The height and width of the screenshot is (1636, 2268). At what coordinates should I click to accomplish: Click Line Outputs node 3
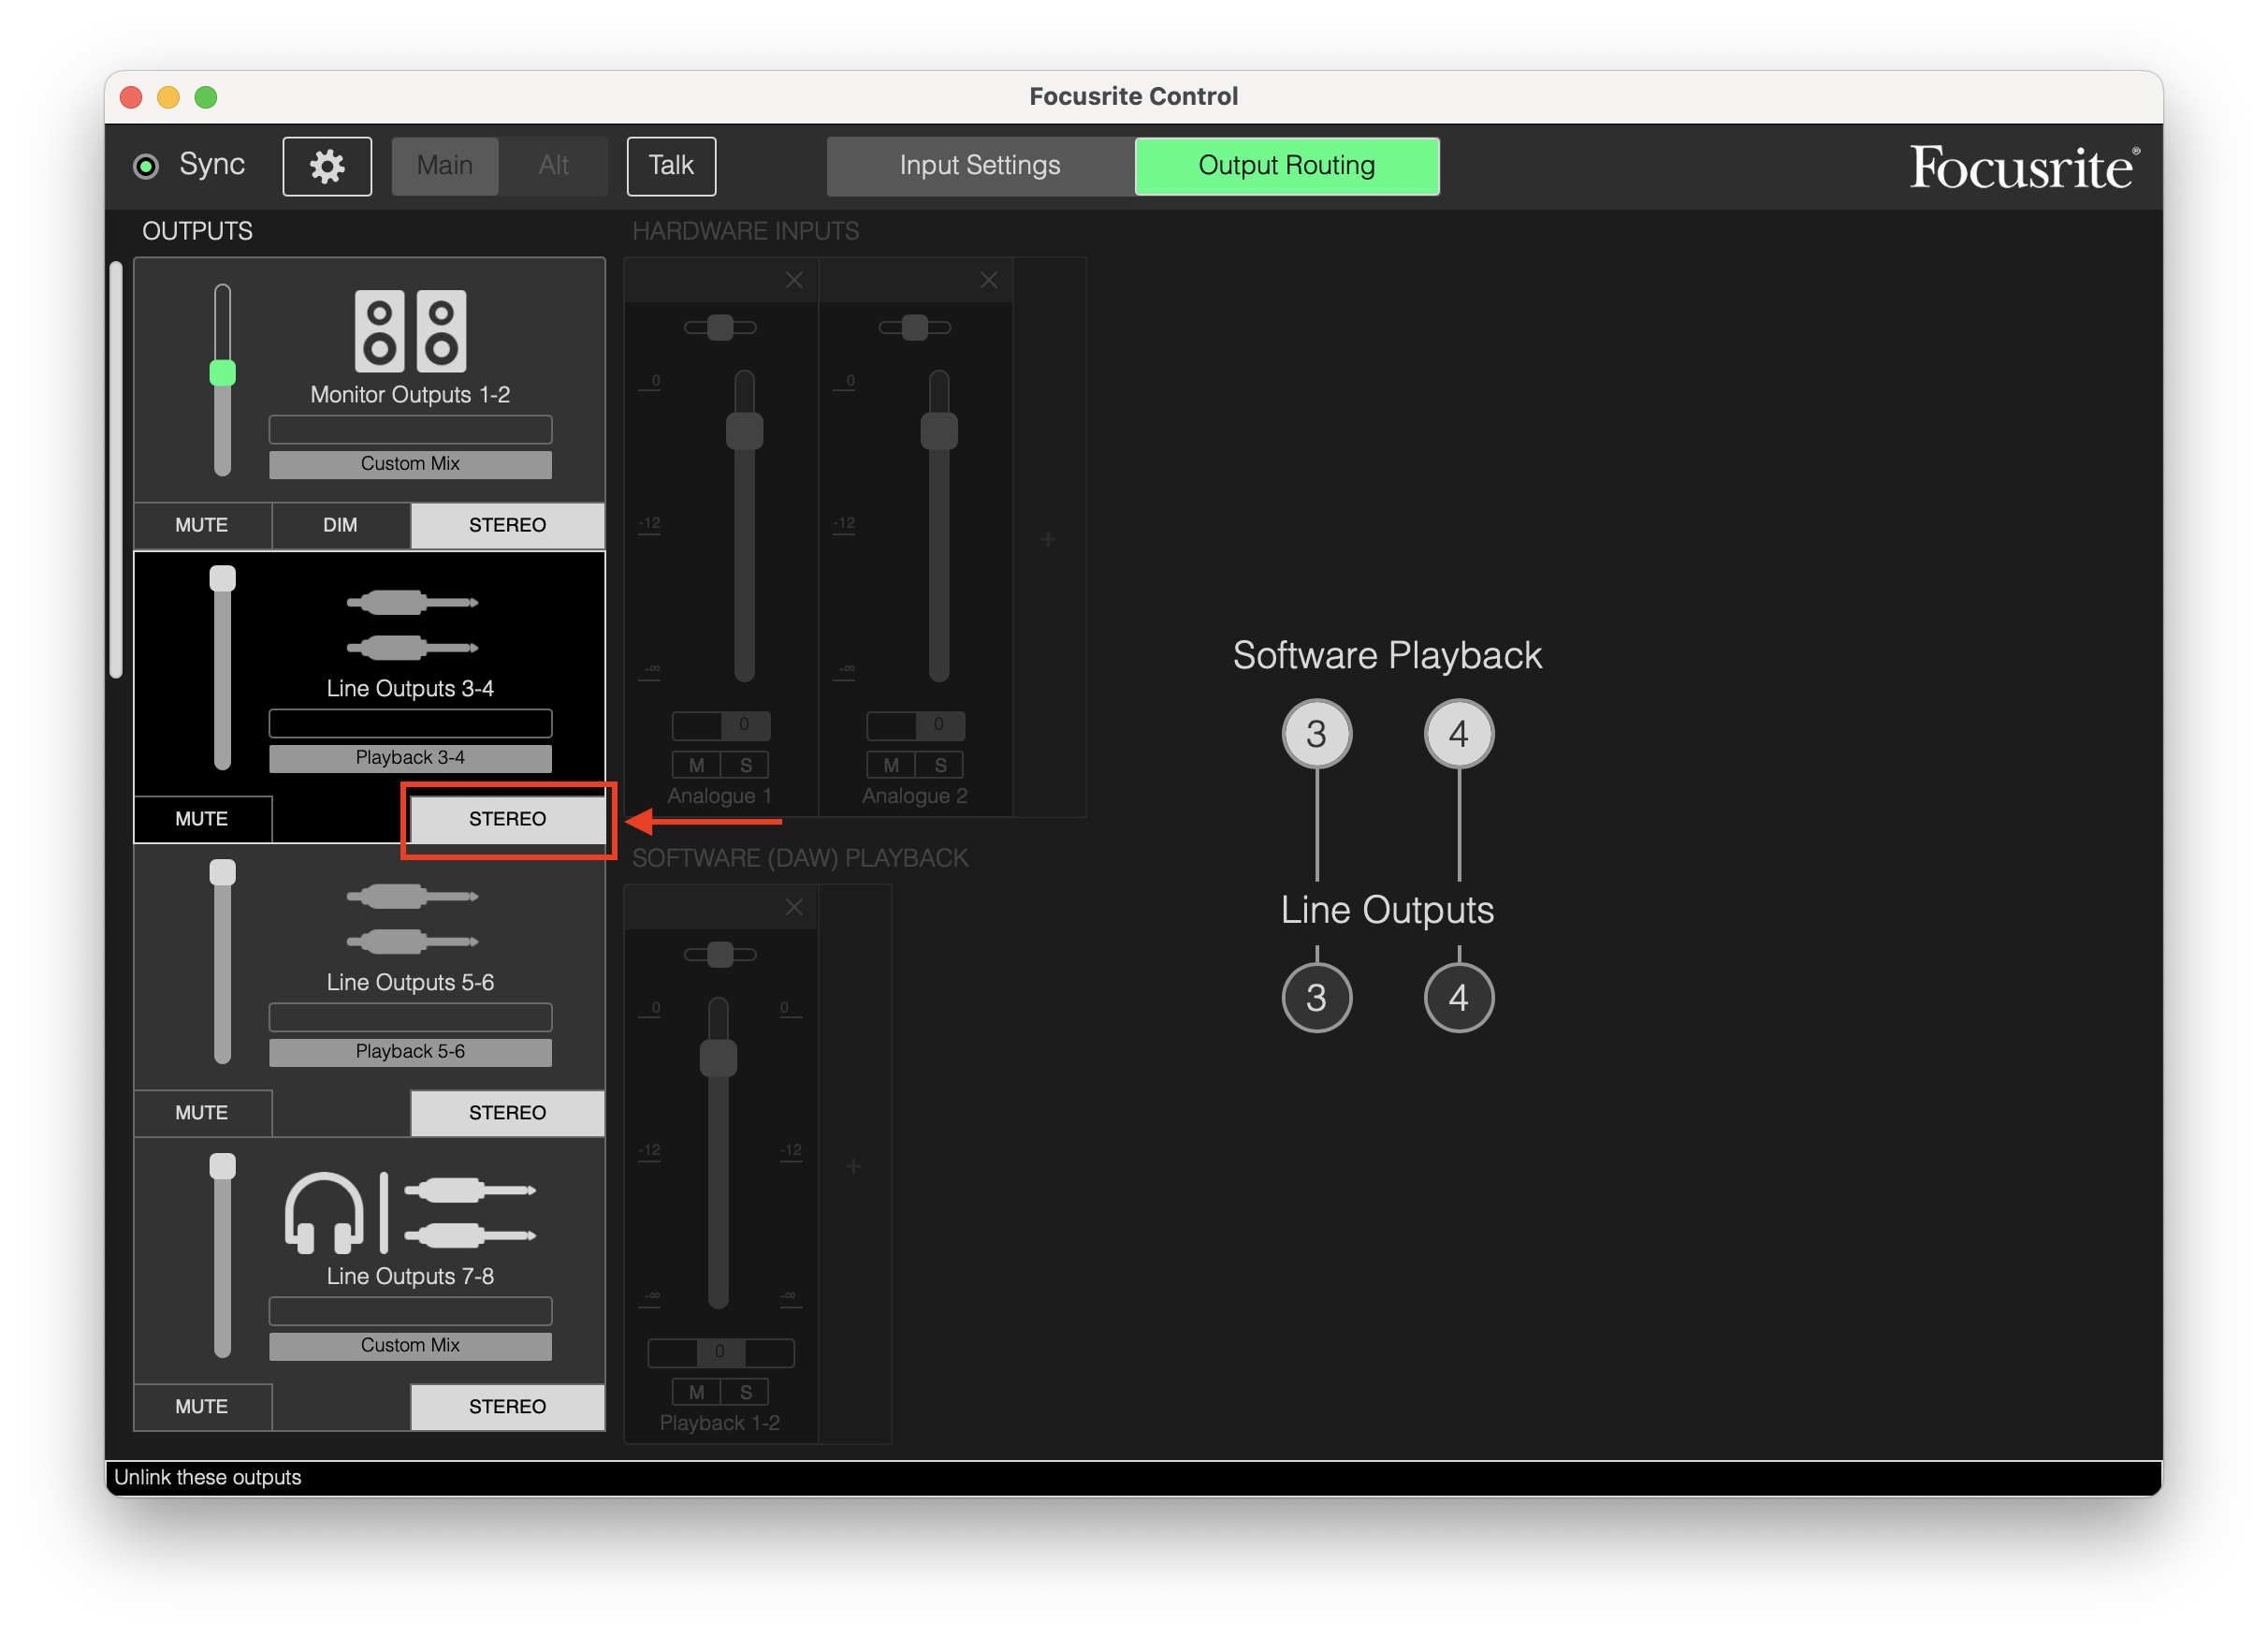(1317, 997)
